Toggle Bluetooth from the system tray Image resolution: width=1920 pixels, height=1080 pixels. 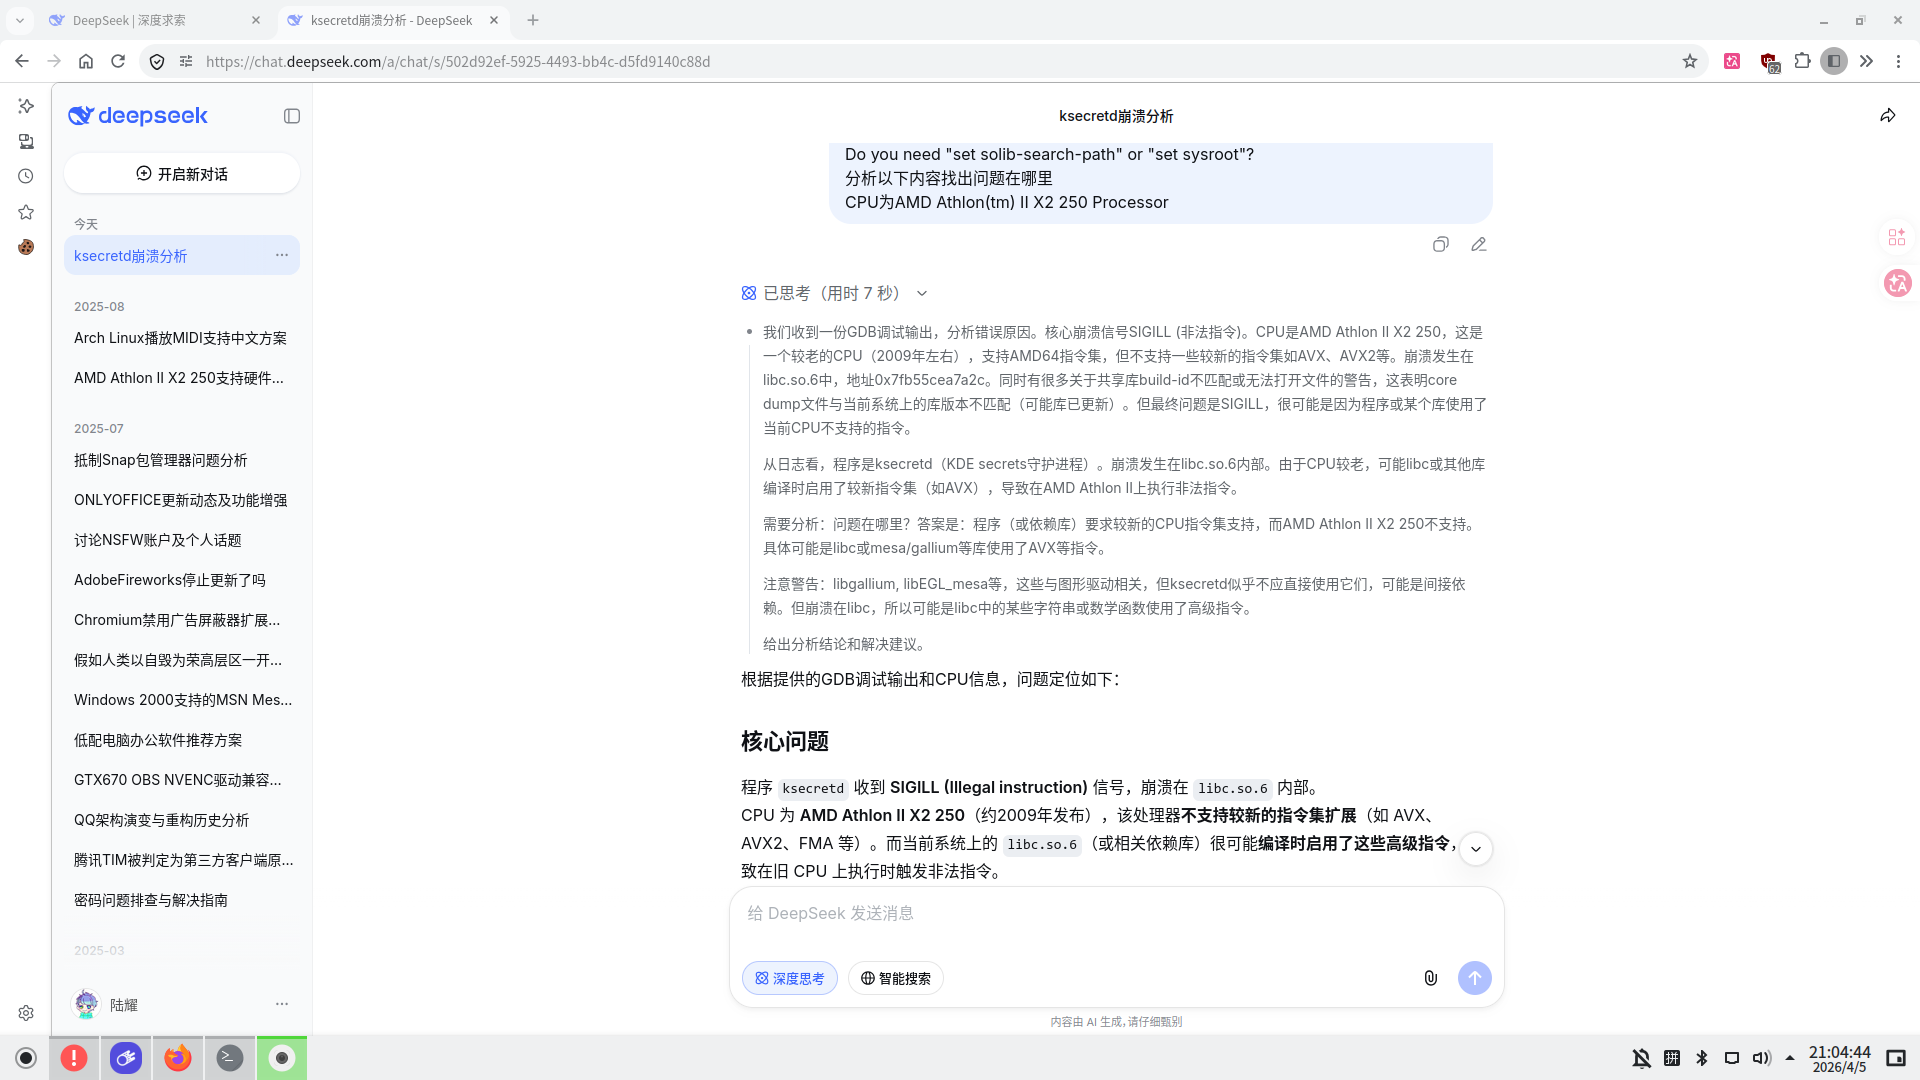pyautogui.click(x=1702, y=1057)
